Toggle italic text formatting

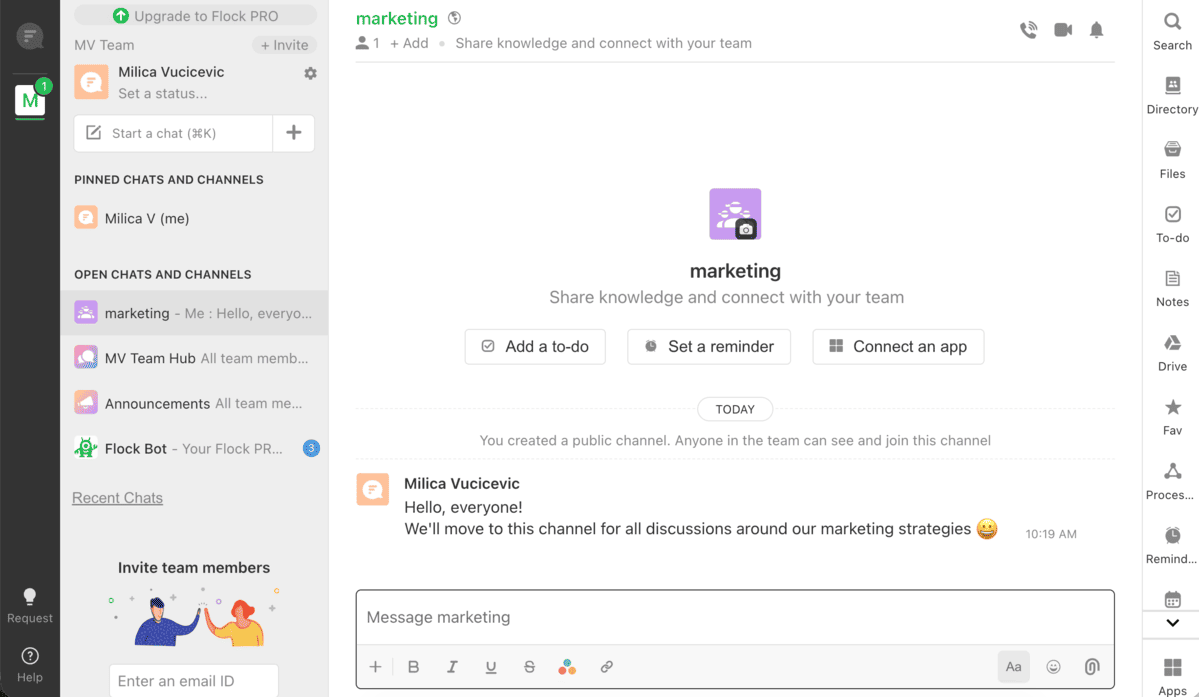452,667
